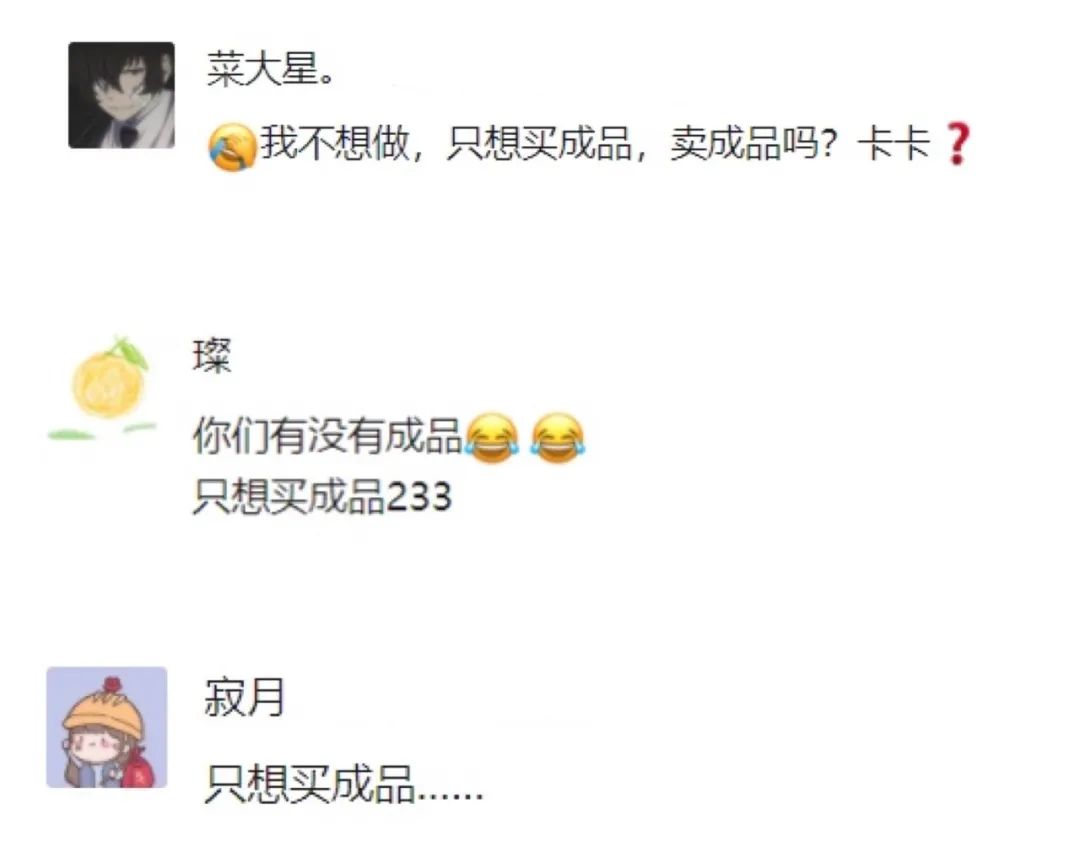Select 寂月's message 只想买成品……
This screenshot has height=858, width=1080.
point(344,784)
